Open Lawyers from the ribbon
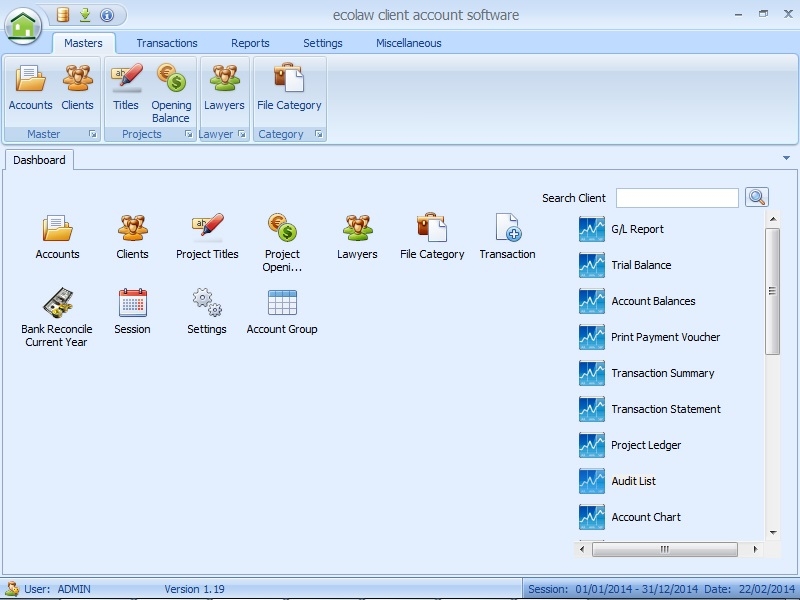800x600 pixels. [224, 80]
